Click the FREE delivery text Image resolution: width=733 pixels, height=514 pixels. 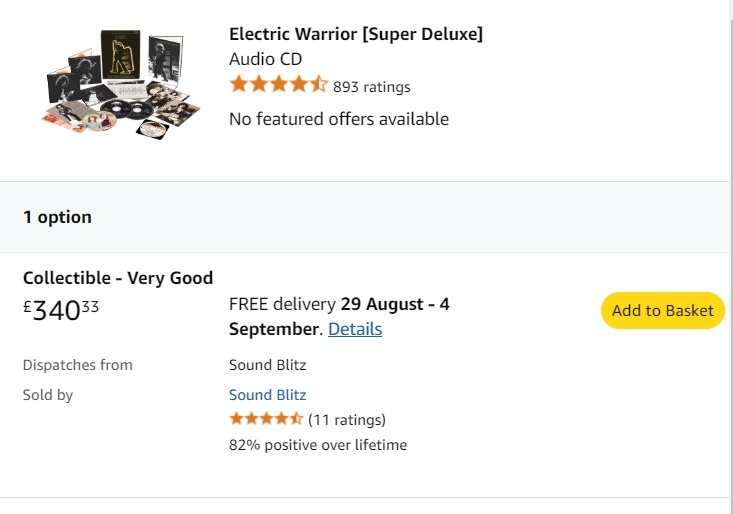point(282,304)
